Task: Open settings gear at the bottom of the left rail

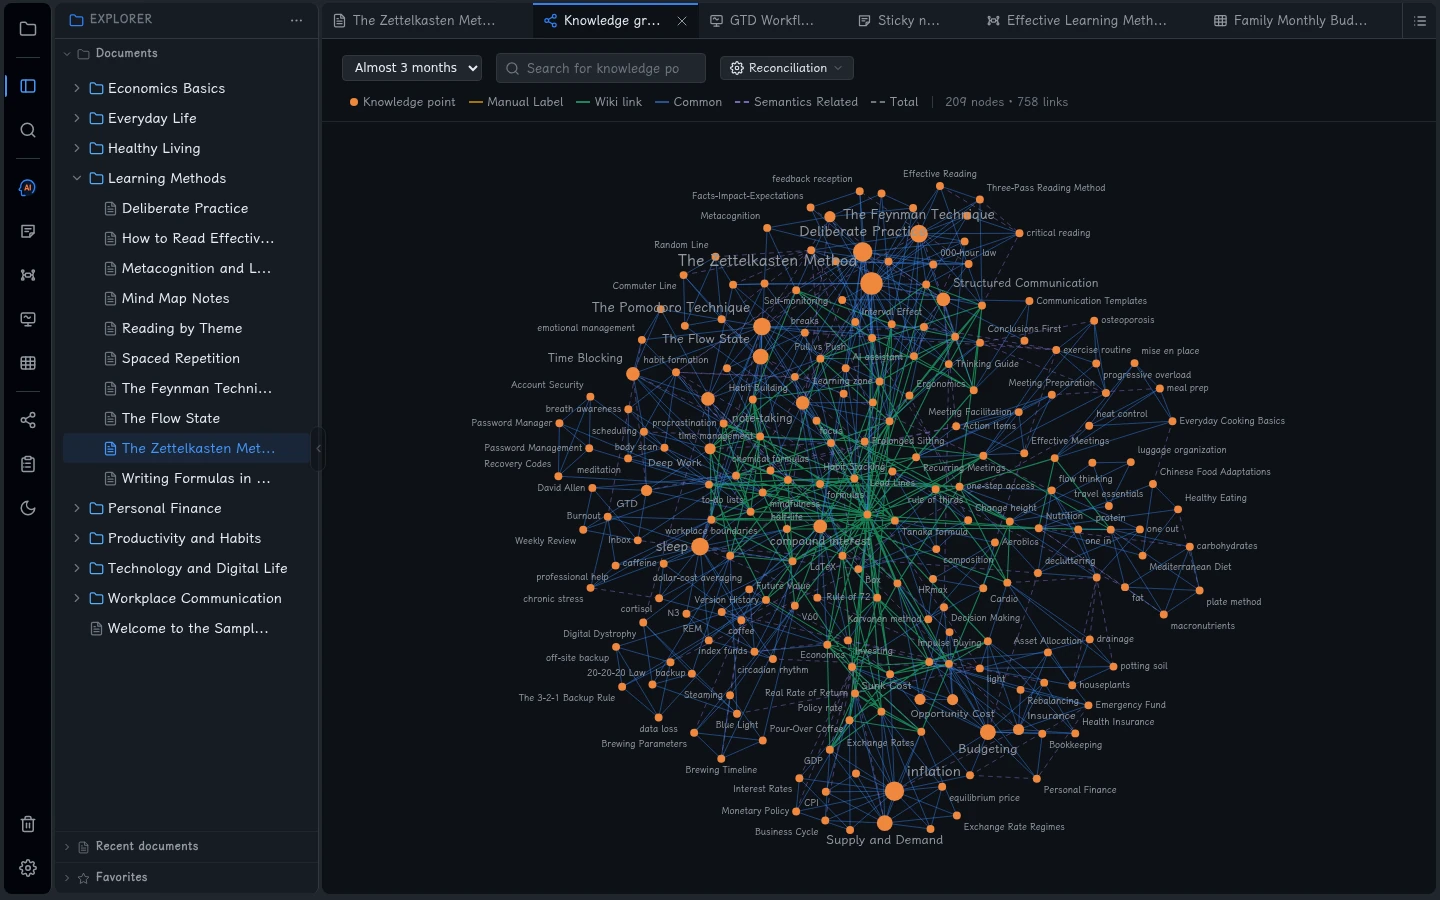Action: click(x=28, y=868)
